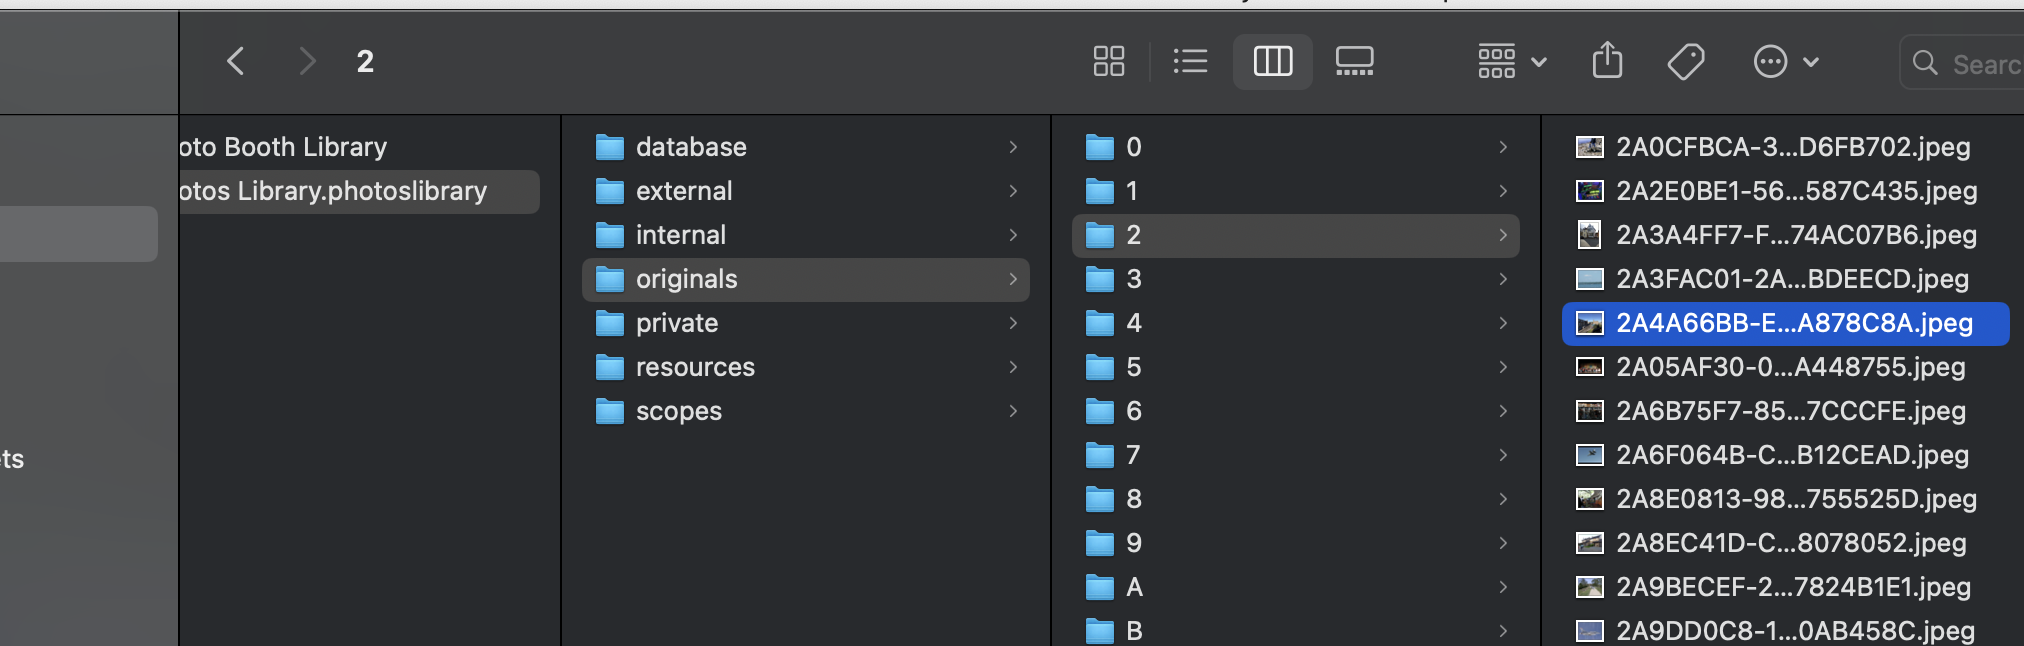The height and width of the screenshot is (646, 2024).
Task: Open the Action ellipsis menu
Action: point(1786,62)
